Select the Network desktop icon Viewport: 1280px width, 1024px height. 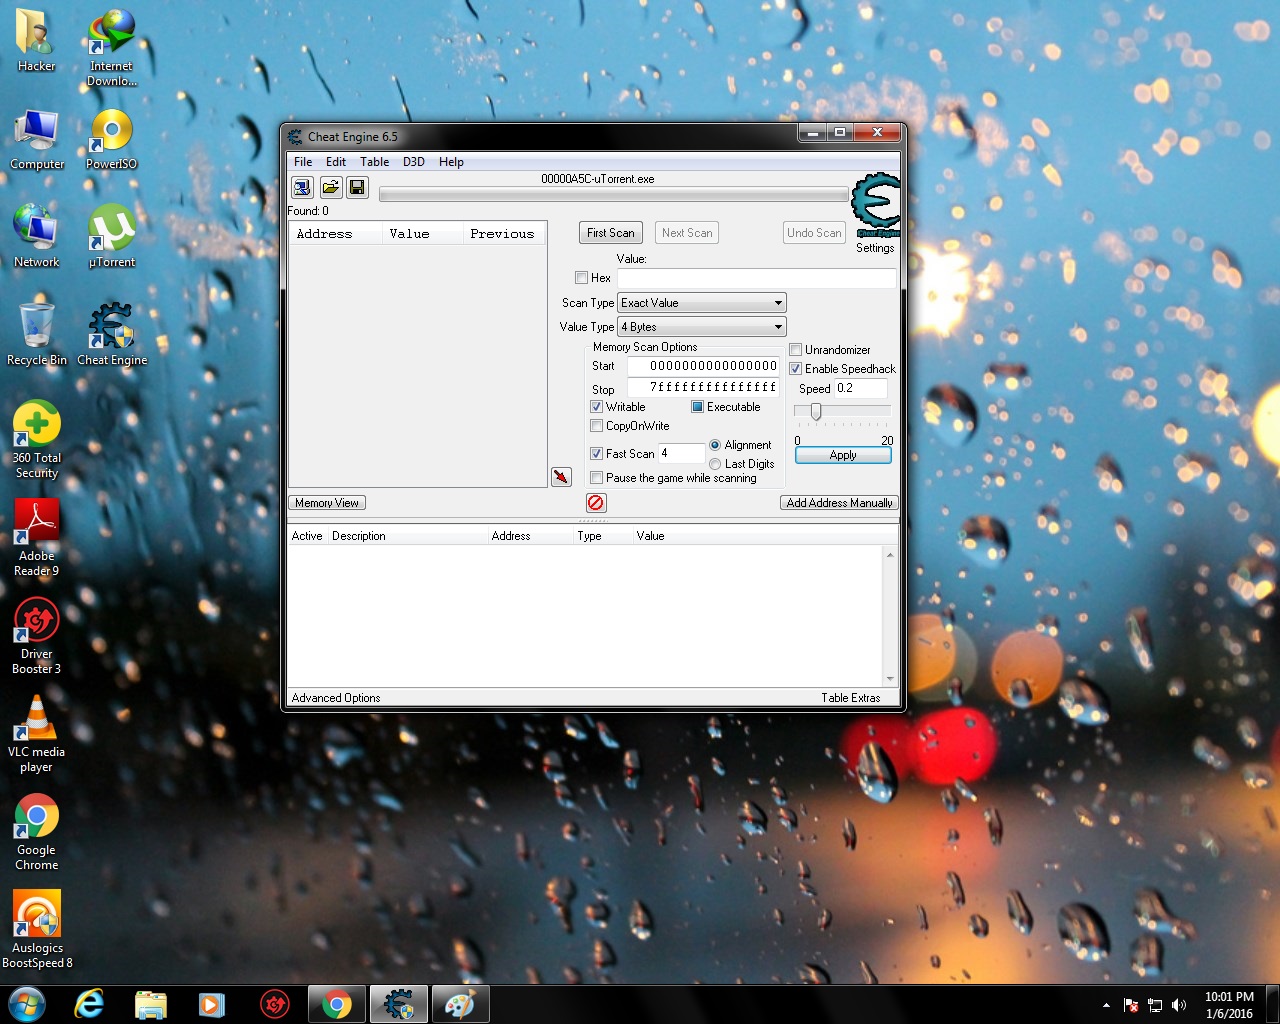point(37,237)
